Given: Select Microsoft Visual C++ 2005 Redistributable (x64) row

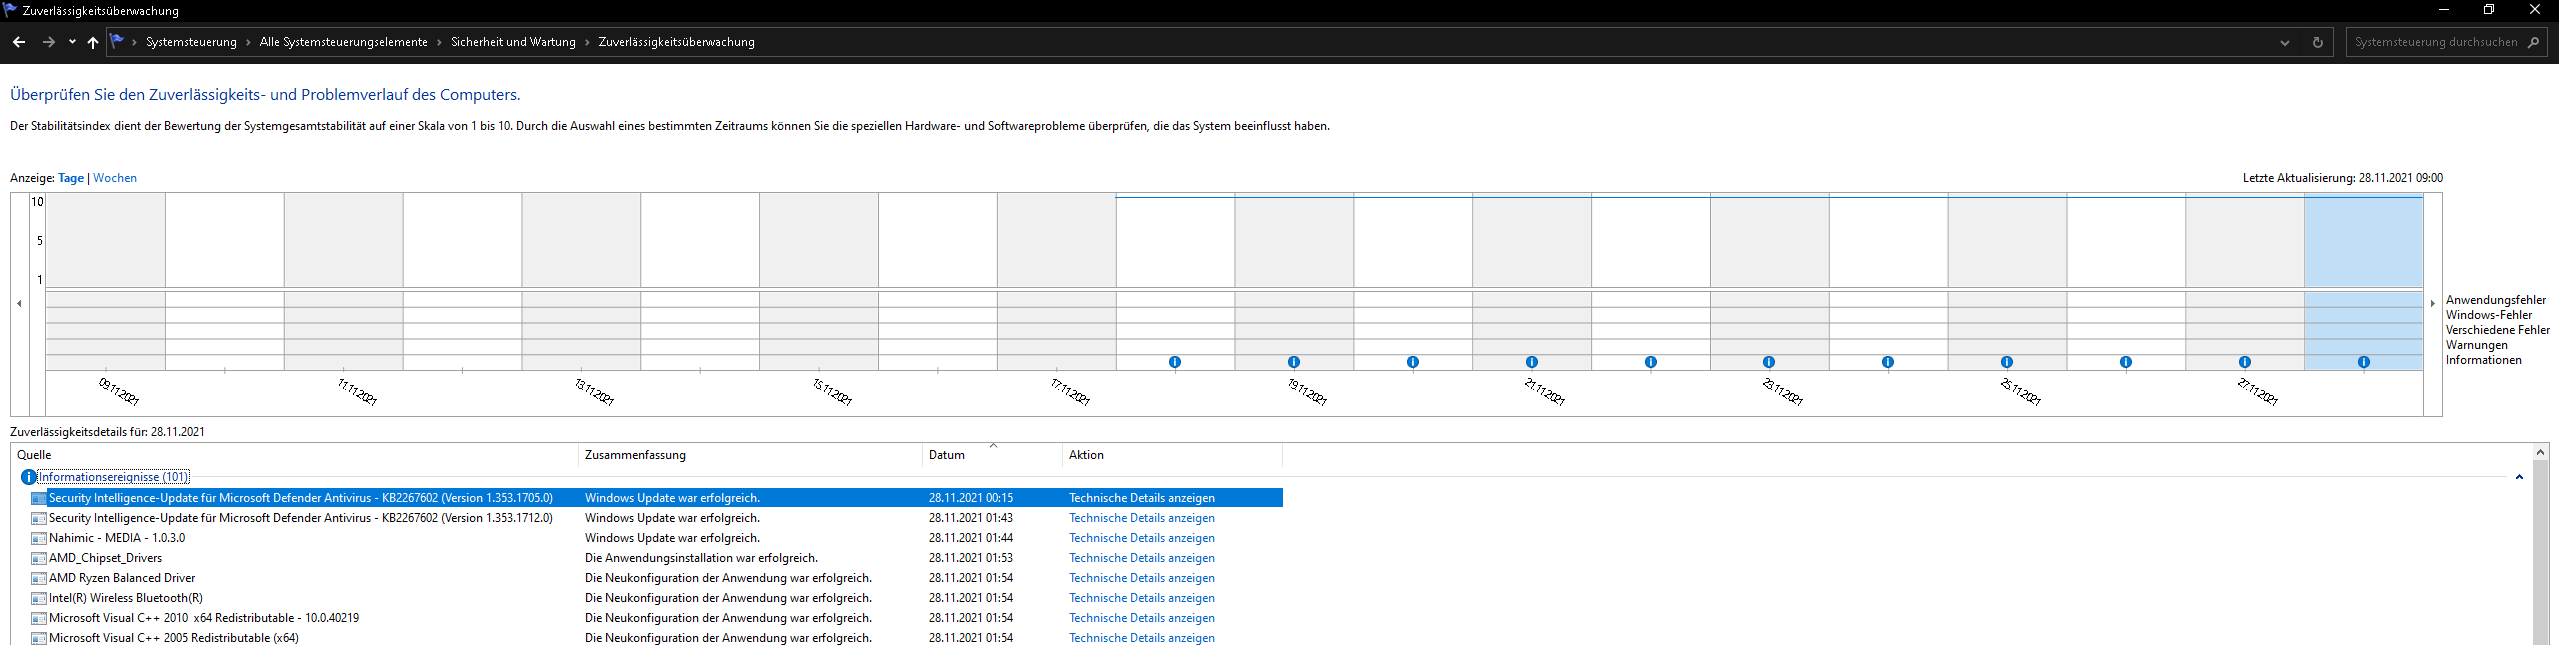Looking at the screenshot, I should [656, 638].
